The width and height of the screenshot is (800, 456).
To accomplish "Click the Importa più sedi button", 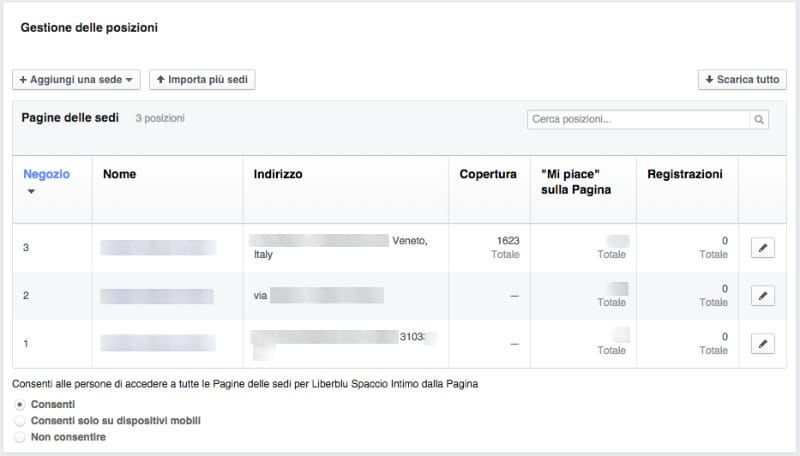I will tap(202, 80).
